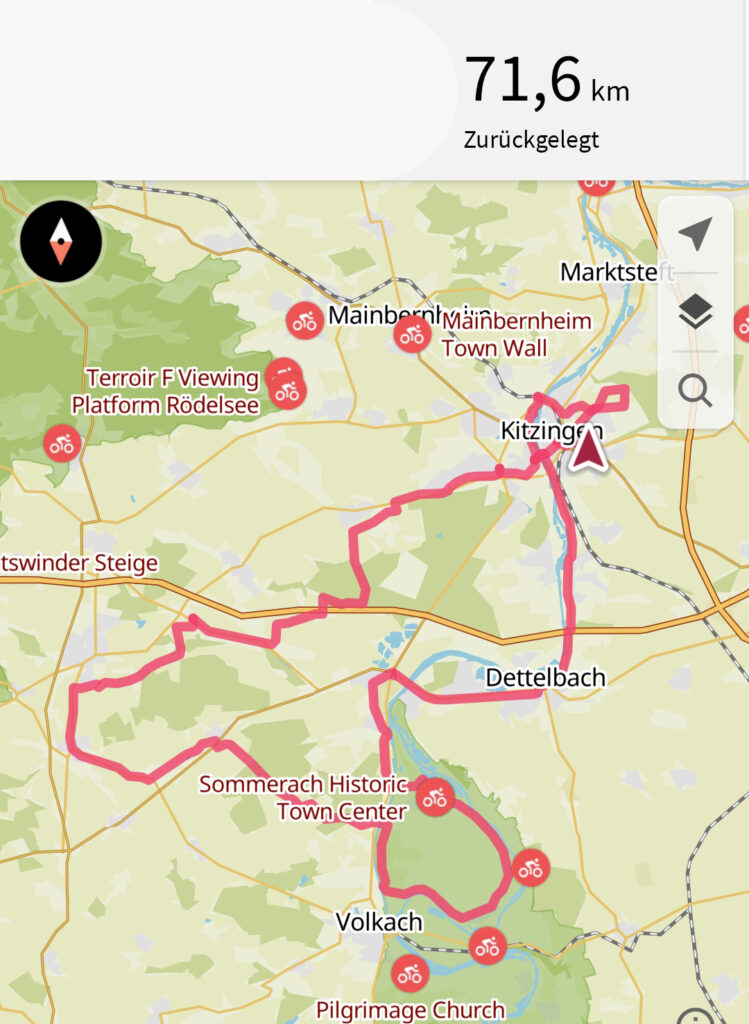Tap the compass north orientation button

tap(61, 241)
